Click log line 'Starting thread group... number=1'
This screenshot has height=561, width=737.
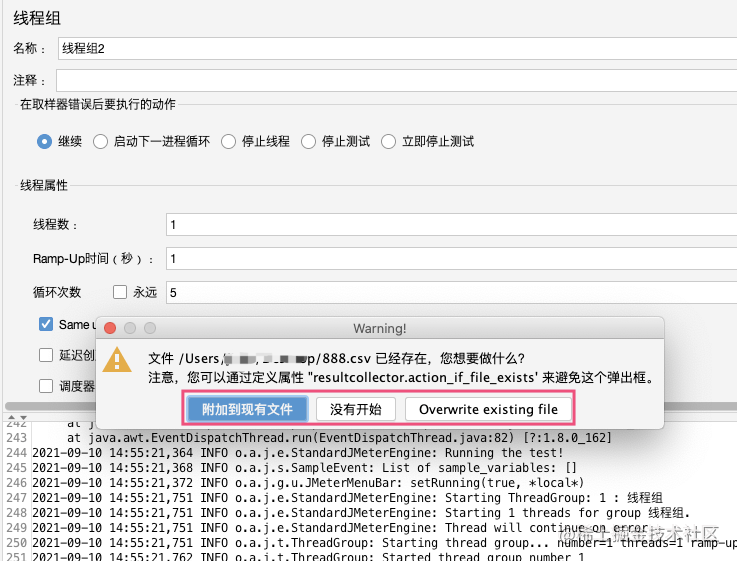[384, 543]
